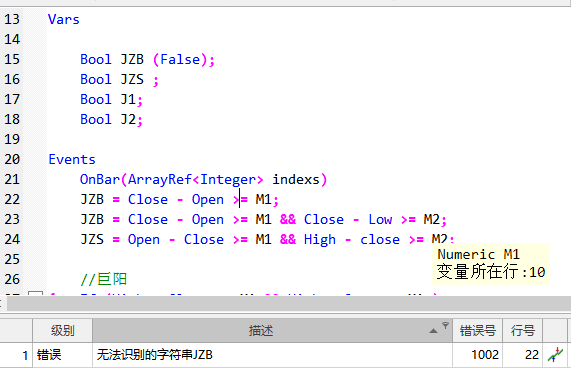The image size is (571, 392).
Task: Open the filter funnel in 描述 header
Action: [x=445, y=325]
